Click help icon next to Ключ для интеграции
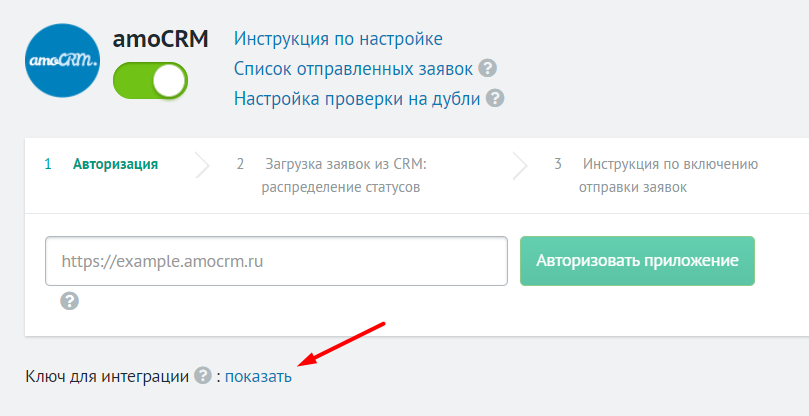Viewport: 809px width, 416px height. point(203,375)
